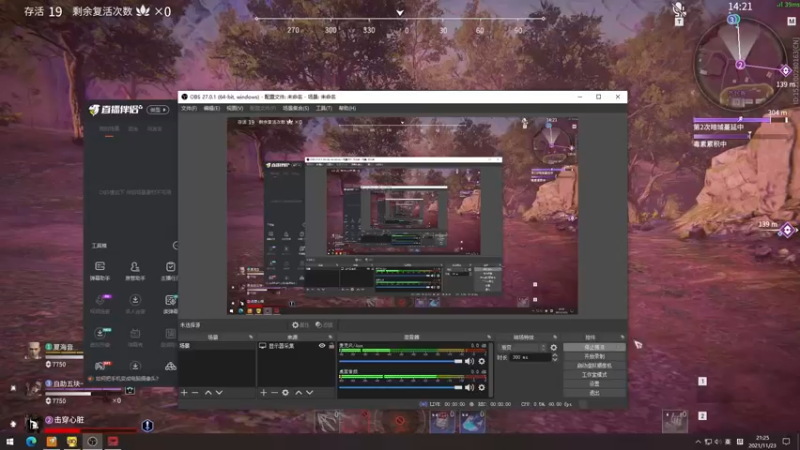Collapse the 工具箱 toolbox with the round arrow
The width and height of the screenshot is (800, 450).
tap(175, 245)
